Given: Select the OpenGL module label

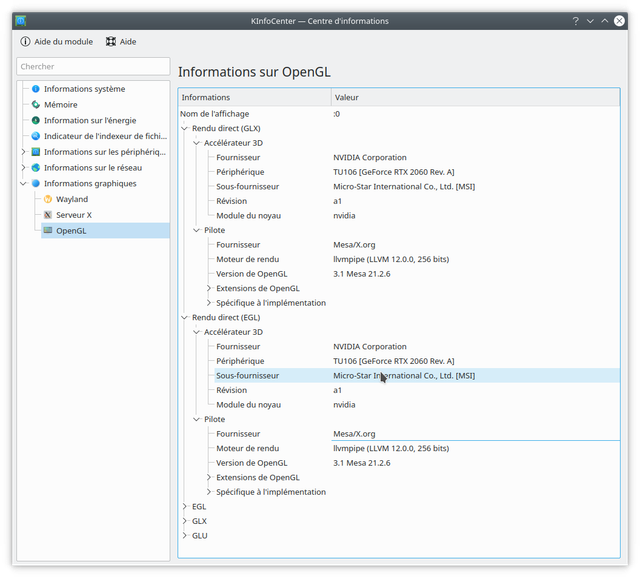Looking at the screenshot, I should point(71,231).
